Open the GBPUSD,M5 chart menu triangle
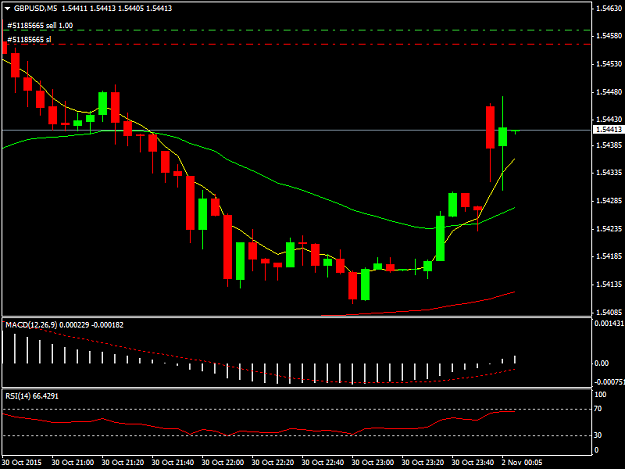This screenshot has height=469, width=625. point(7,8)
